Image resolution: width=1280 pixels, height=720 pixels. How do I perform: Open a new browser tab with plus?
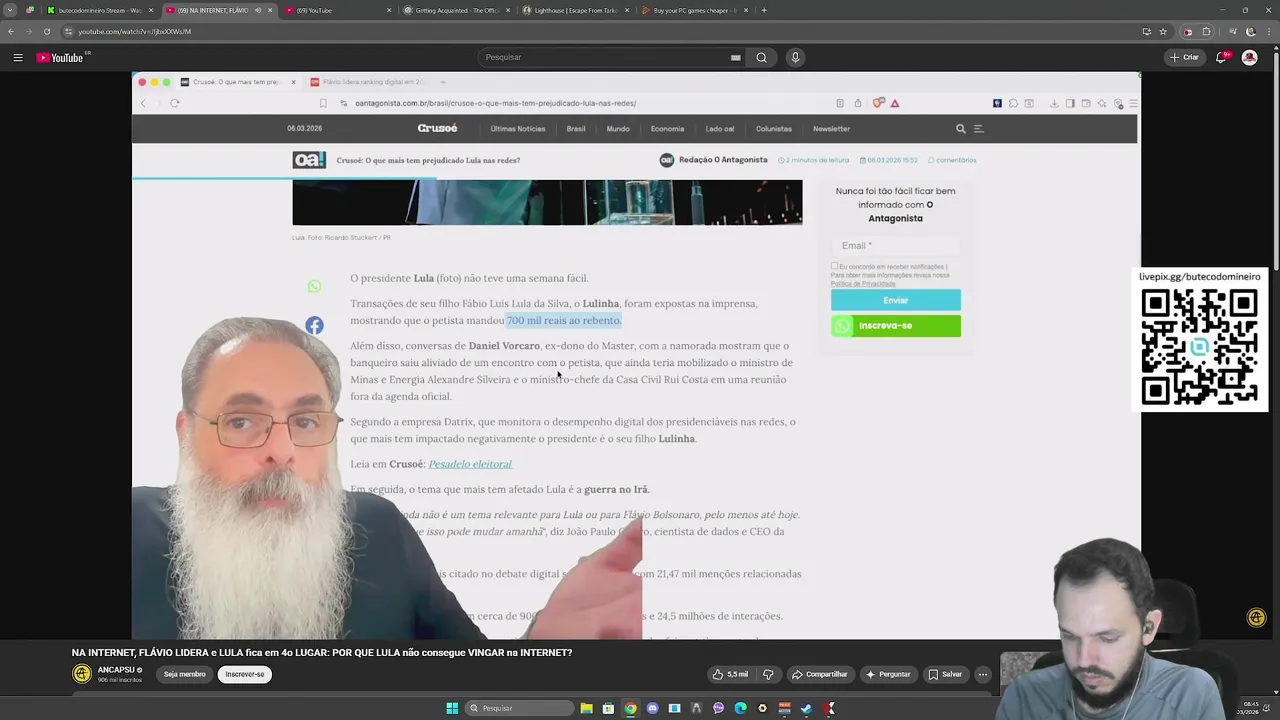(x=764, y=10)
